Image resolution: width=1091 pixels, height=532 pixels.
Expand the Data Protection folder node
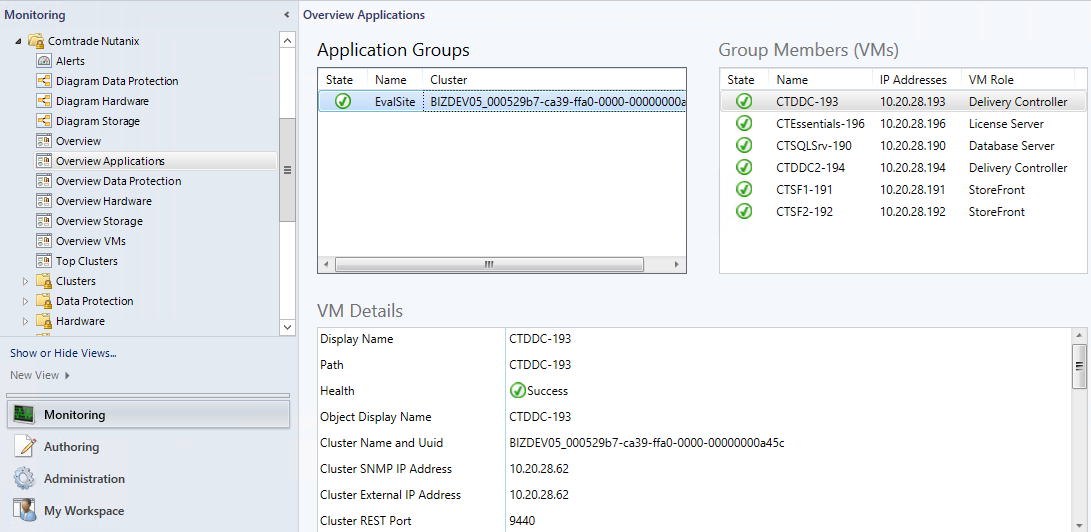click(26, 302)
